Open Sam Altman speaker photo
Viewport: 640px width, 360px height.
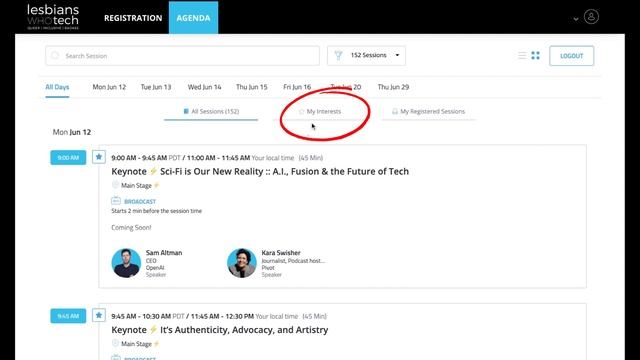[x=126, y=263]
